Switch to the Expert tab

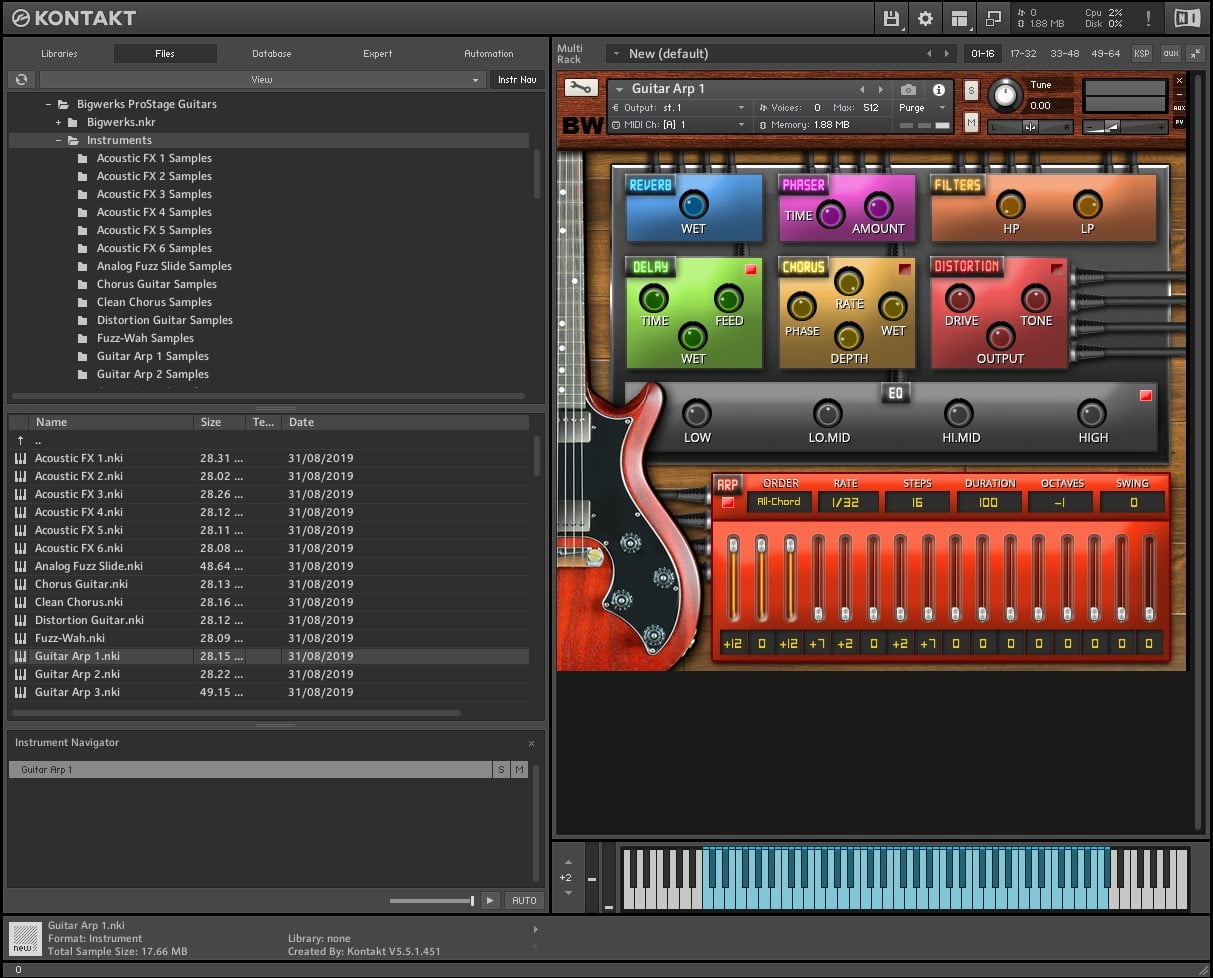click(378, 54)
